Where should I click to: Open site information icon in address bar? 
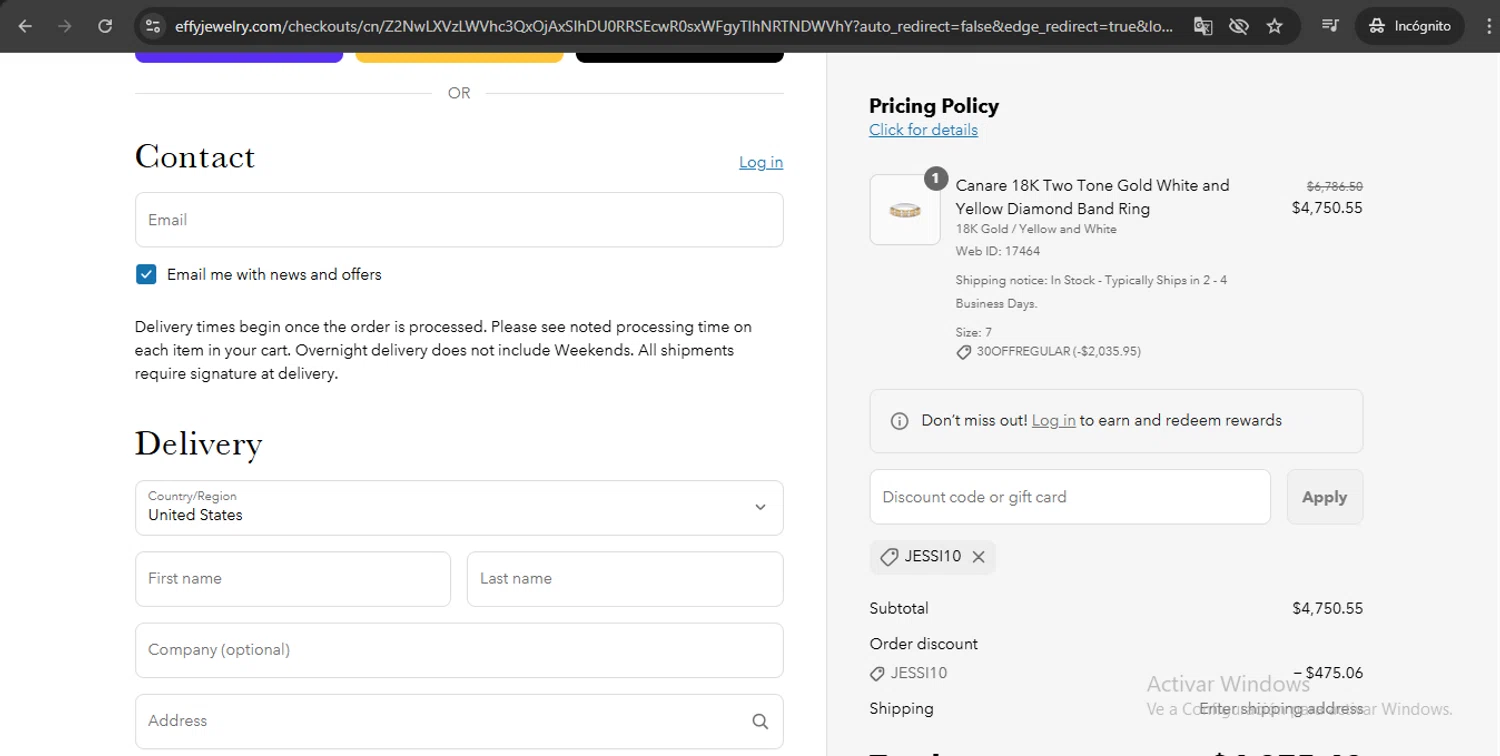pyautogui.click(x=152, y=26)
